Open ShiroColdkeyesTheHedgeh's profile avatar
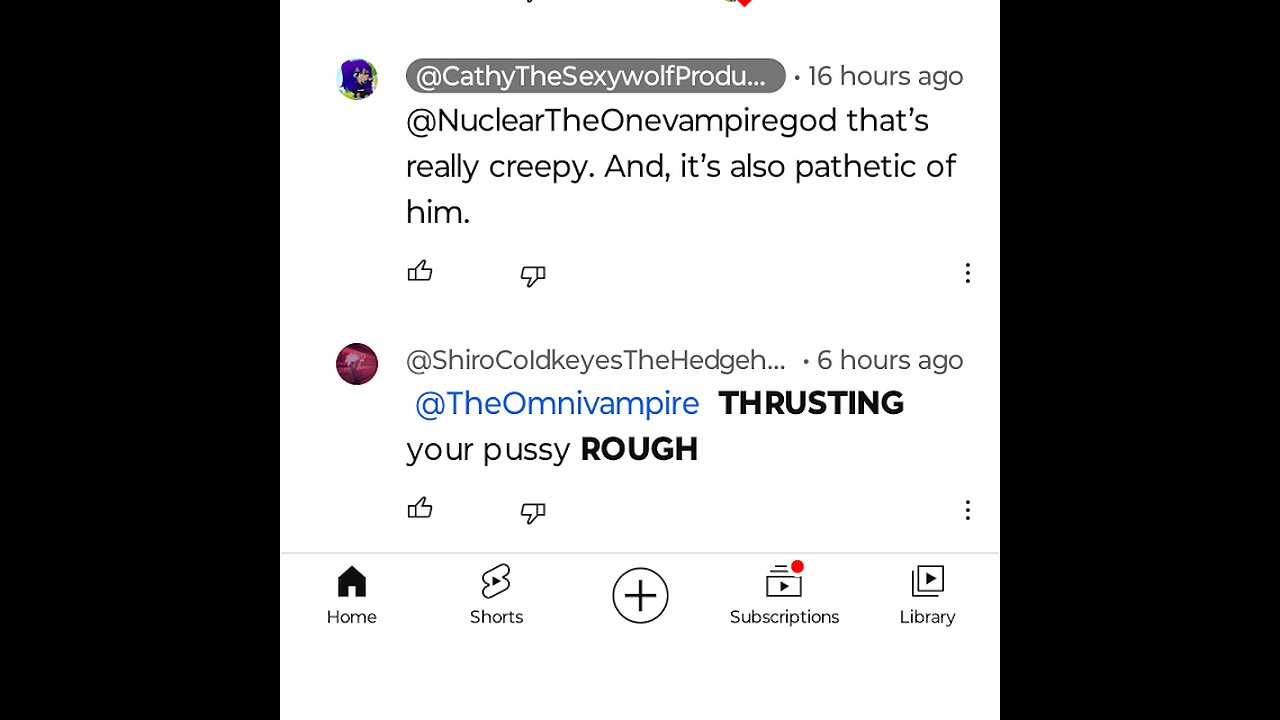 tap(357, 364)
